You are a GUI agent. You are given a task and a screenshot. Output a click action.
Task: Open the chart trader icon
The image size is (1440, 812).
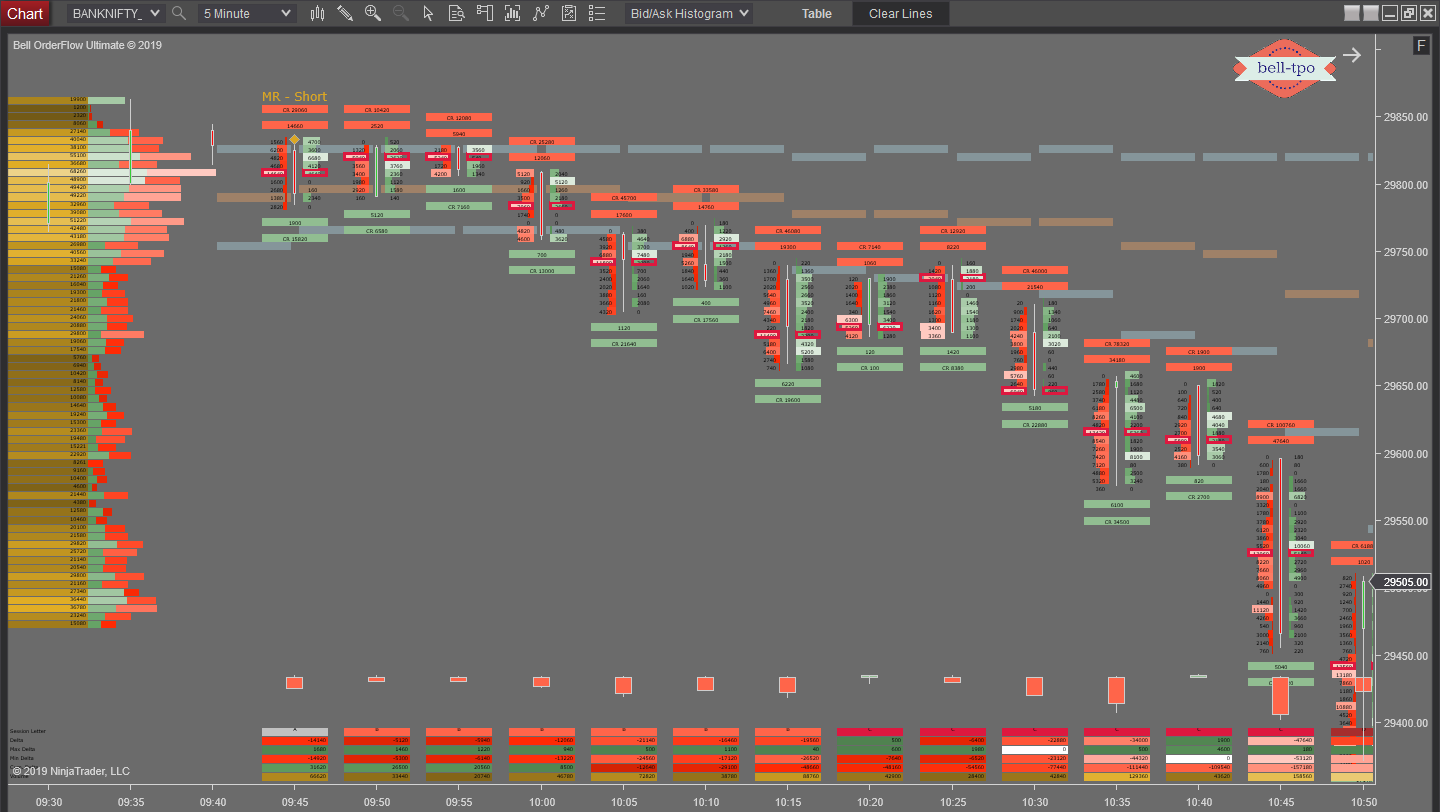click(x=484, y=14)
